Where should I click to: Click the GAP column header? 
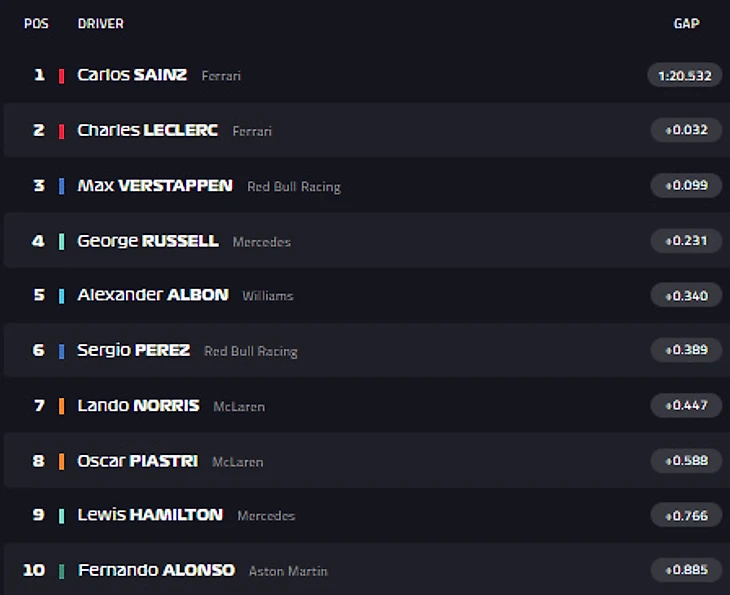click(x=686, y=23)
